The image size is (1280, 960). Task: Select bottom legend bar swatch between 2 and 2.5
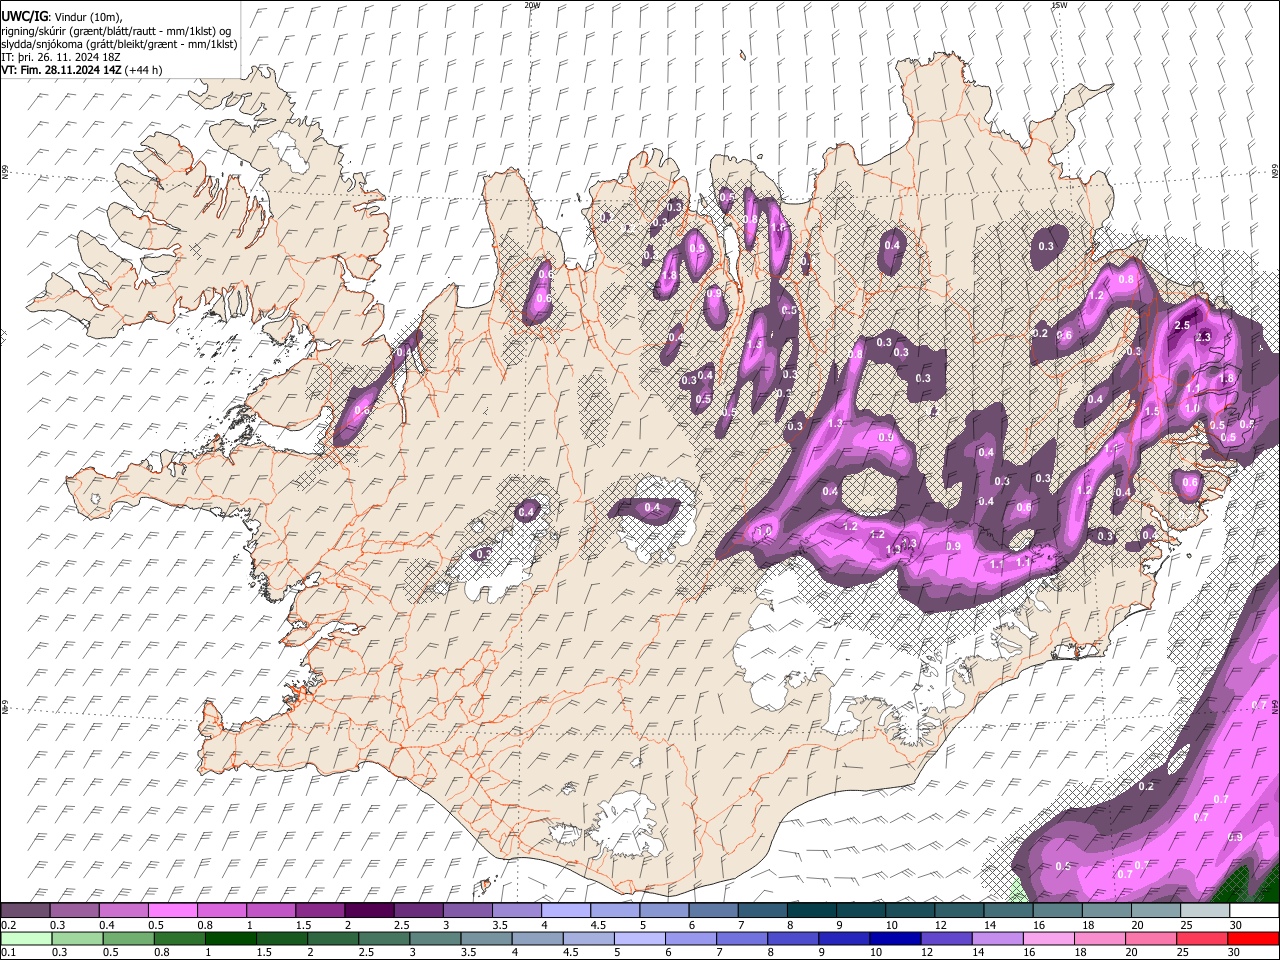pyautogui.click(x=335, y=939)
